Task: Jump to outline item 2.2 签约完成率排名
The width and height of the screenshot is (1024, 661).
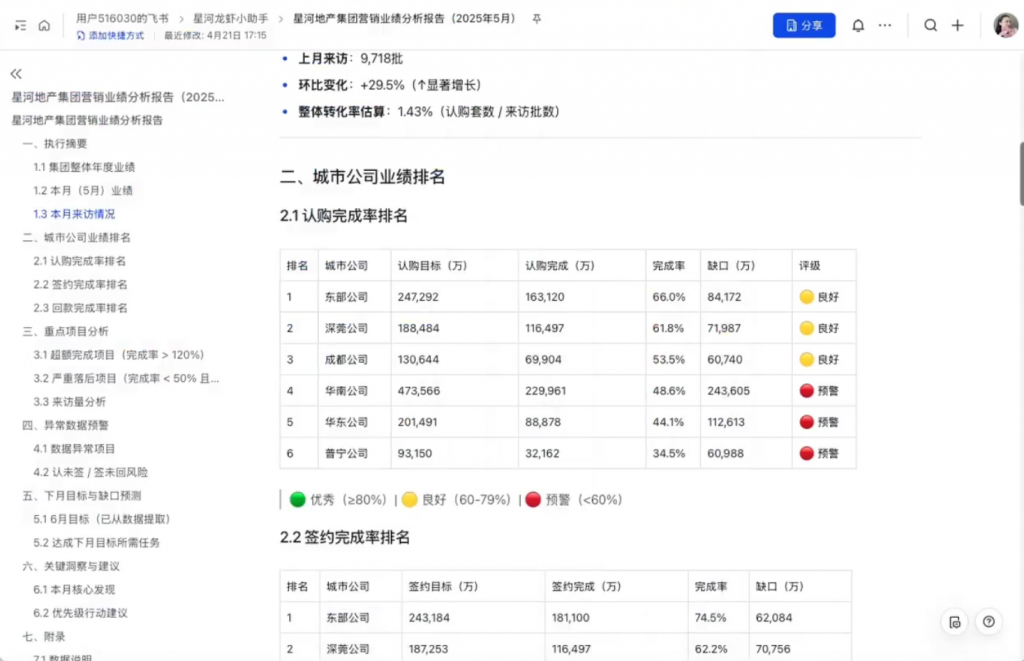Action: point(80,285)
